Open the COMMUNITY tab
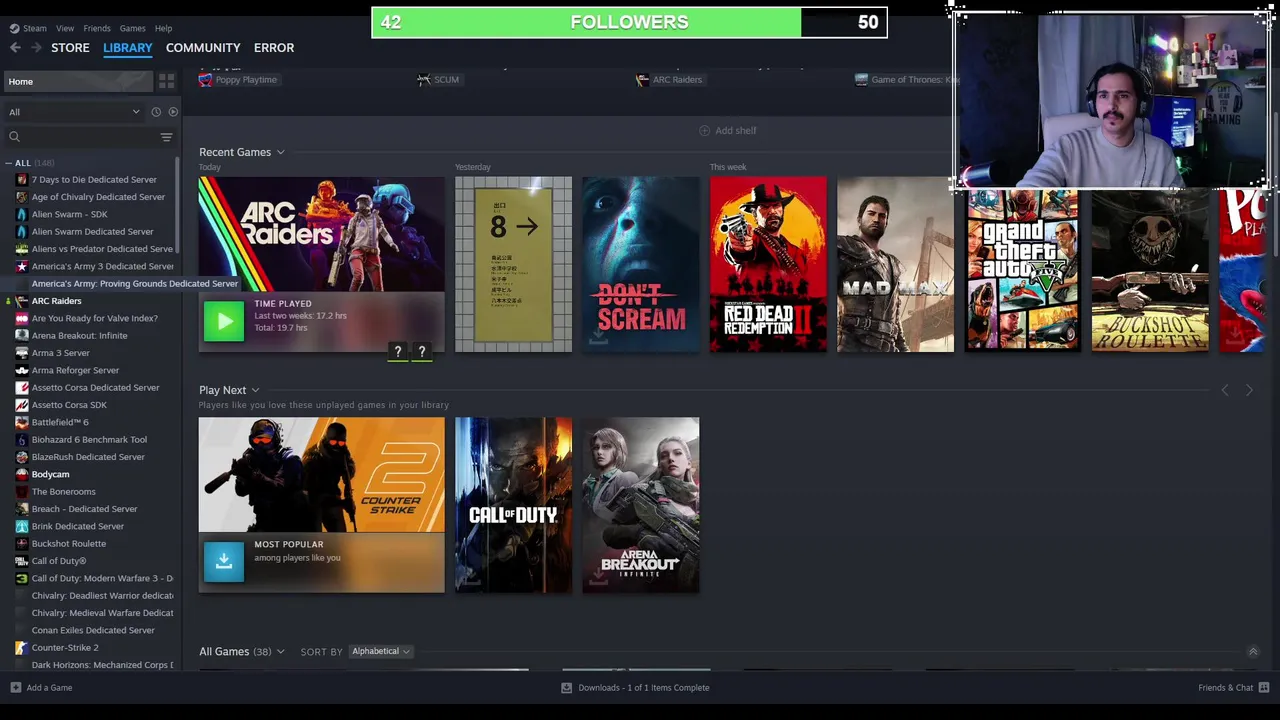This screenshot has height=720, width=1280. pyautogui.click(x=203, y=47)
